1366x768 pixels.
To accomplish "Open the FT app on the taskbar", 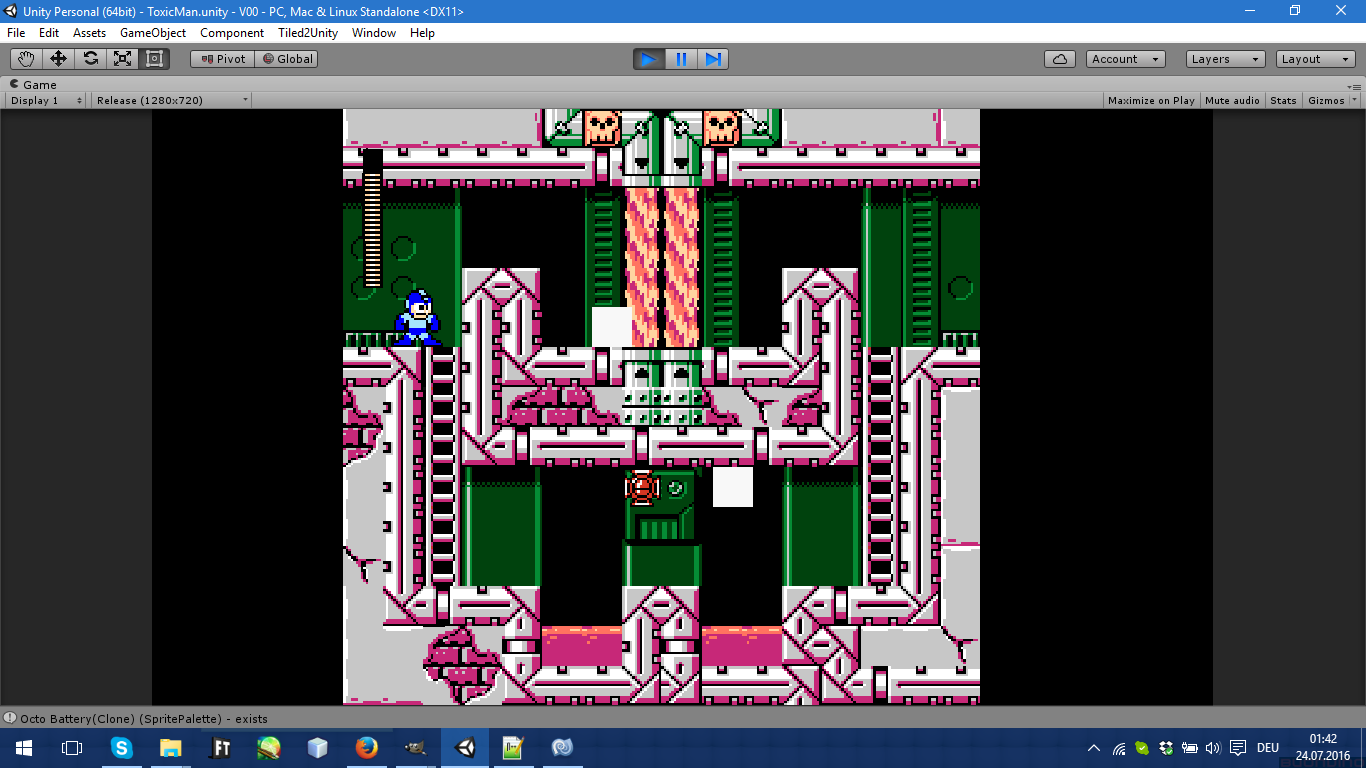I will tap(219, 748).
